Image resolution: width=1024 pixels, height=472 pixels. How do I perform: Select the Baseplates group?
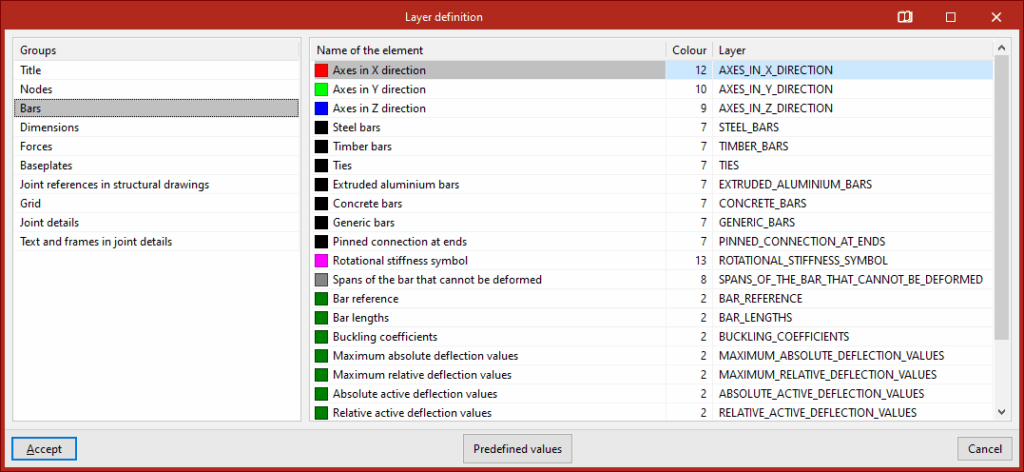click(x=156, y=166)
